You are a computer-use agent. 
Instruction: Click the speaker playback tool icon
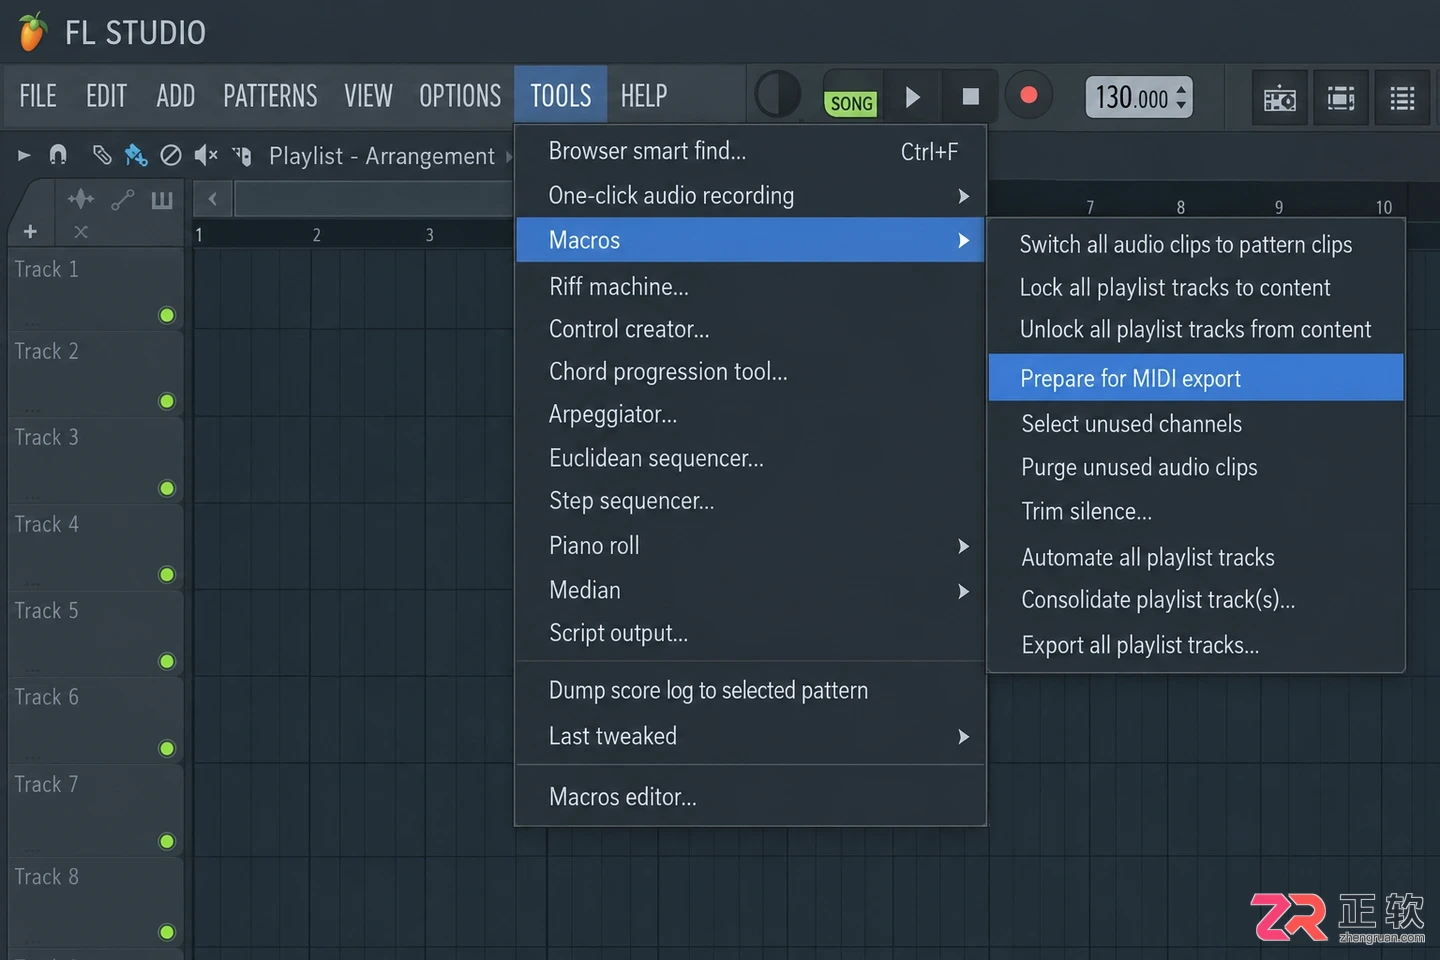(x=242, y=155)
